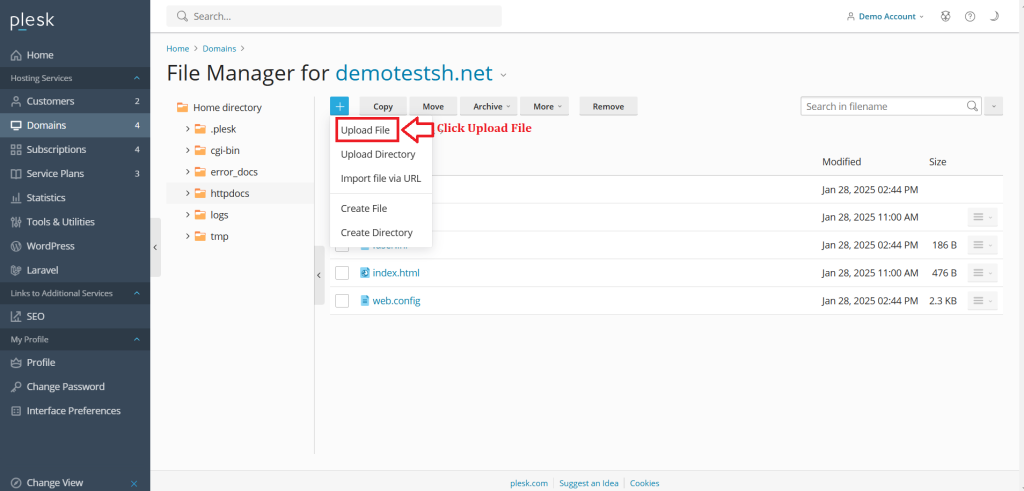The width and height of the screenshot is (1024, 491).
Task: Sort by Modified column header
Action: pyautogui.click(x=841, y=162)
